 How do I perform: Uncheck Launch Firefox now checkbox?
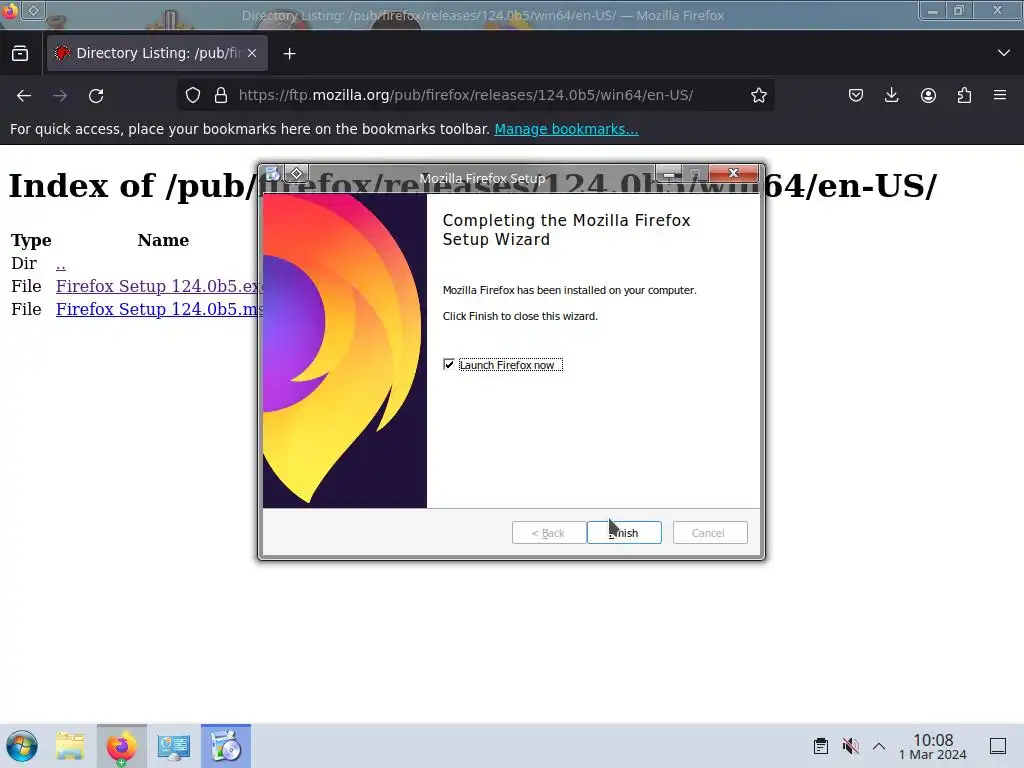tap(449, 364)
